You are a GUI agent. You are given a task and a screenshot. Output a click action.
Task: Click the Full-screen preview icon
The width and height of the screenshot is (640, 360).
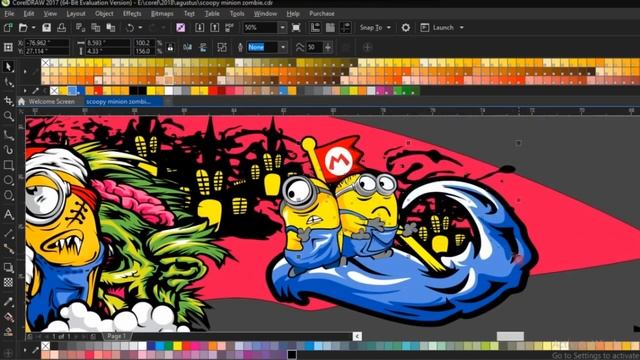click(296, 27)
